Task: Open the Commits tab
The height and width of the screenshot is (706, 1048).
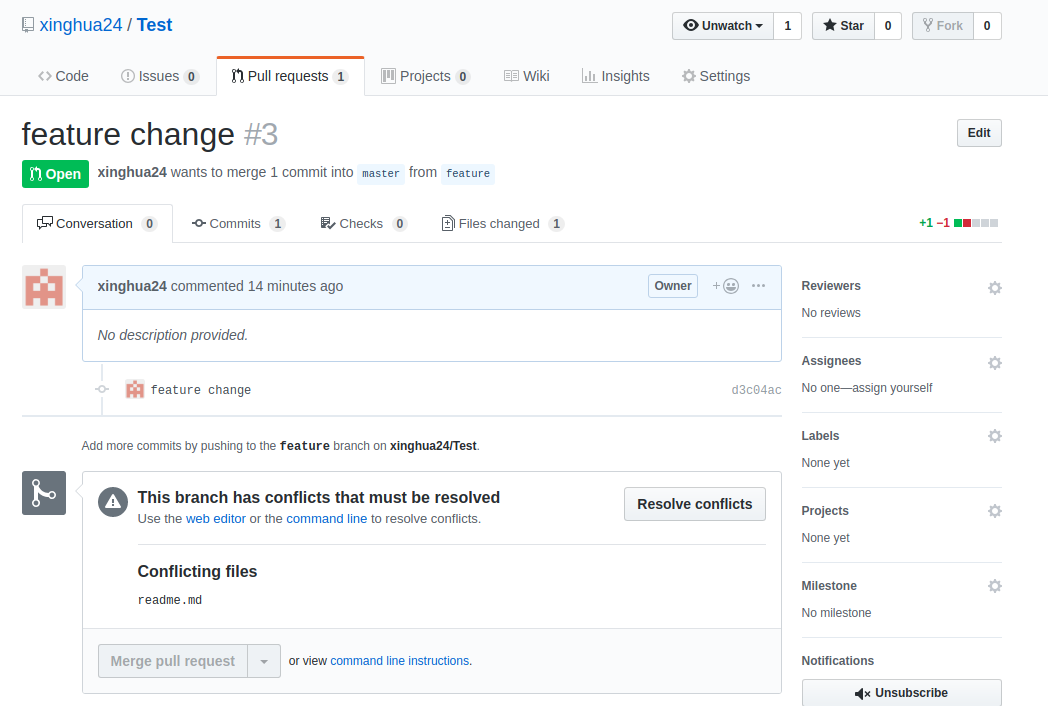Action: coord(239,224)
